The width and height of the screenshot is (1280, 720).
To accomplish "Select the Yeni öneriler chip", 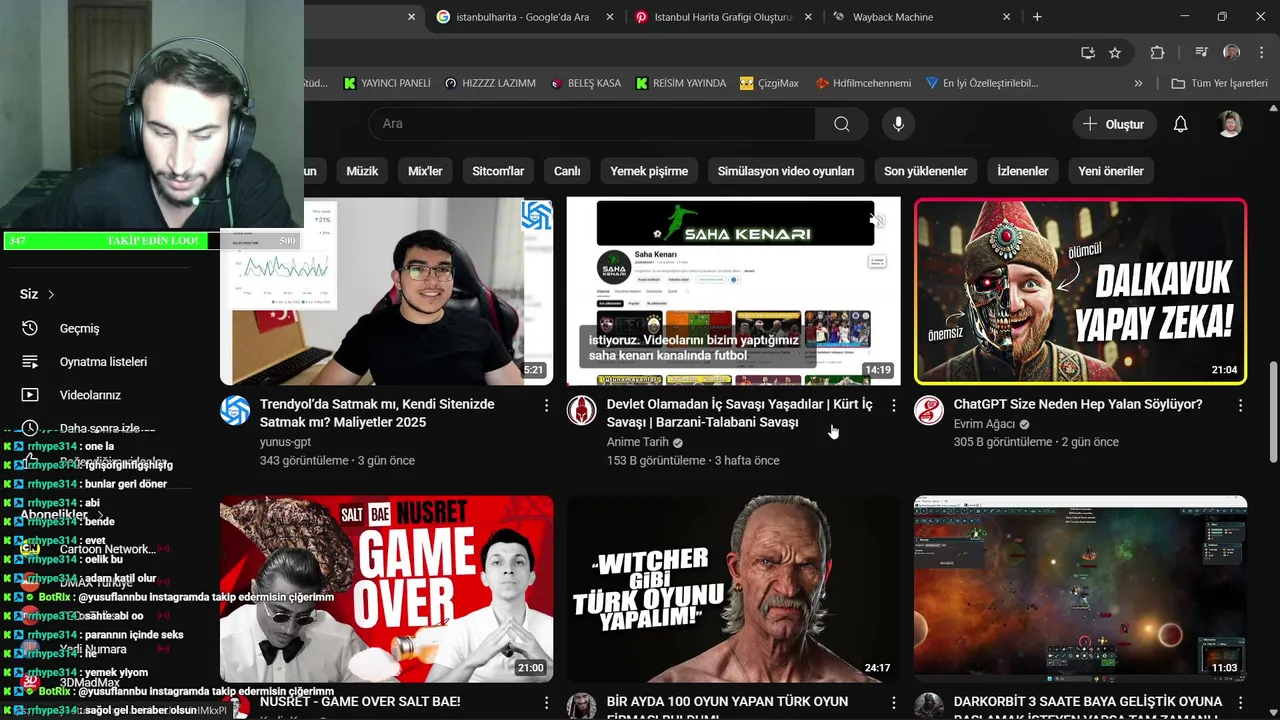I will click(x=1111, y=171).
